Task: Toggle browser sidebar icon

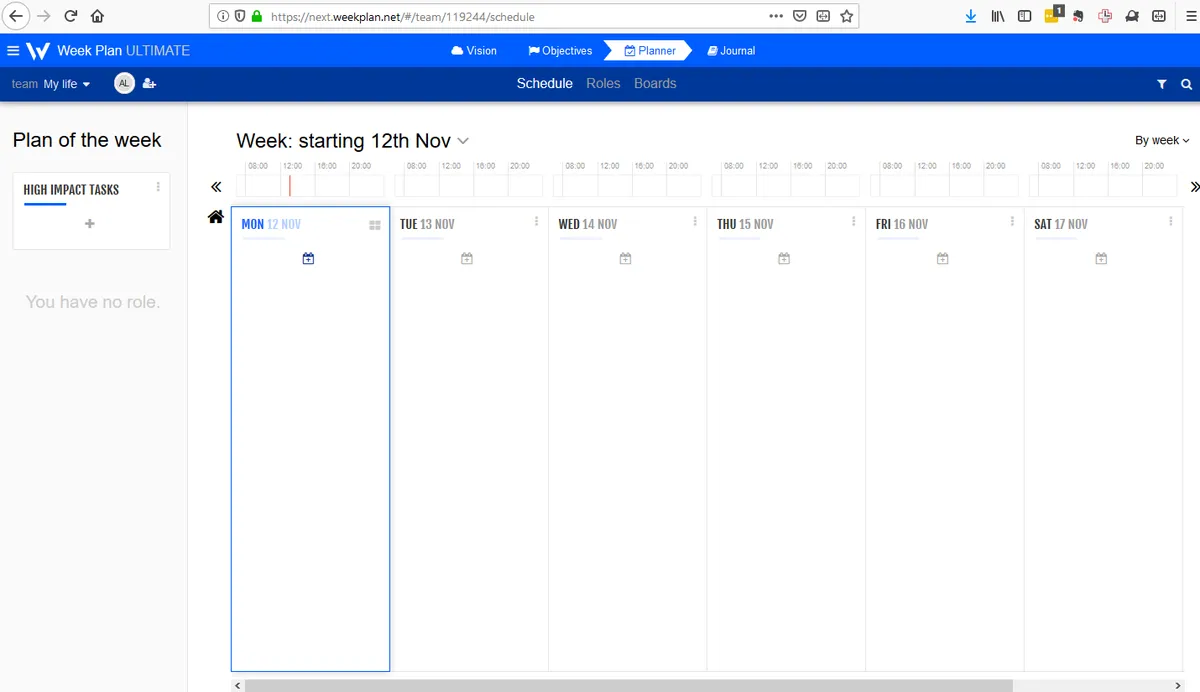Action: [x=1025, y=16]
